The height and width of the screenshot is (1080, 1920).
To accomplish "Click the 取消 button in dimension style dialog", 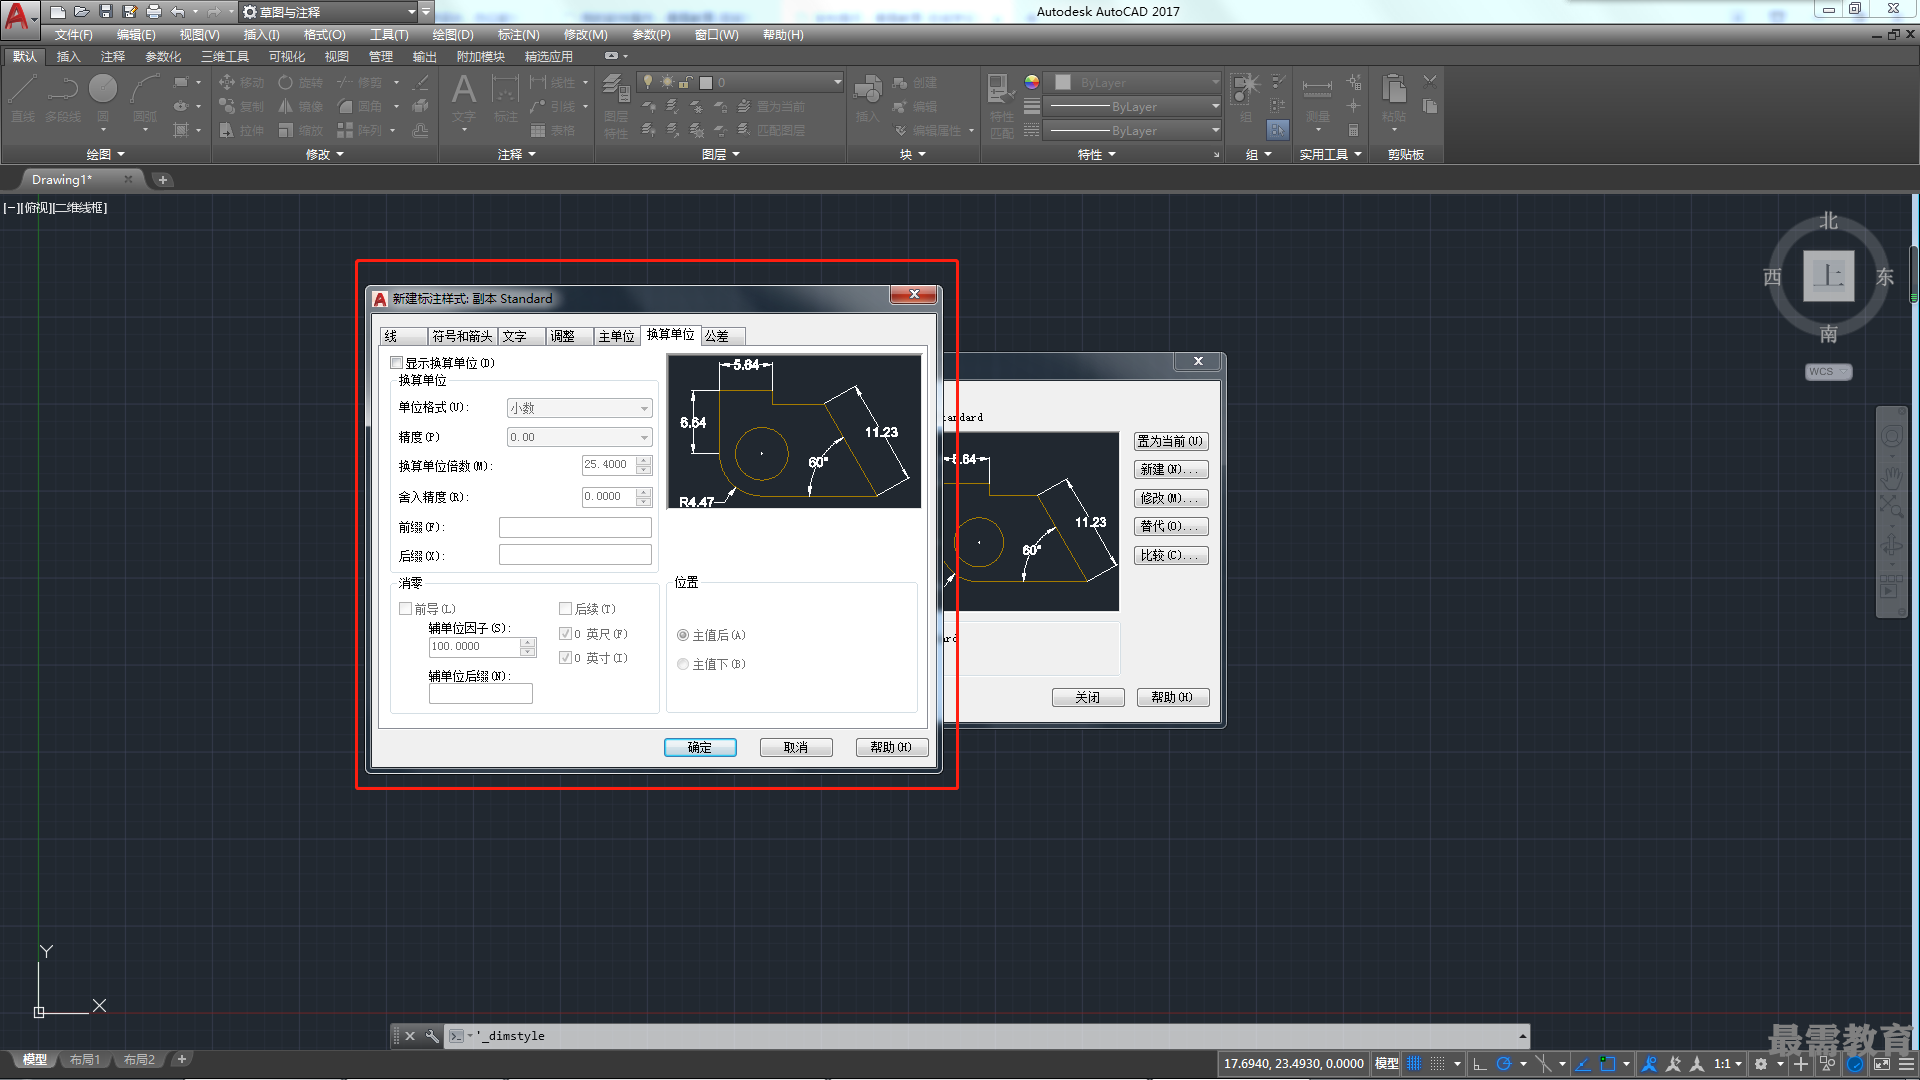I will (796, 748).
